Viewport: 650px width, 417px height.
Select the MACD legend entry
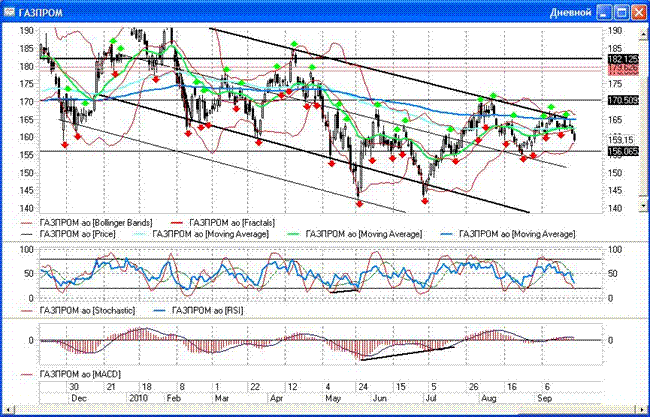click(x=71, y=374)
